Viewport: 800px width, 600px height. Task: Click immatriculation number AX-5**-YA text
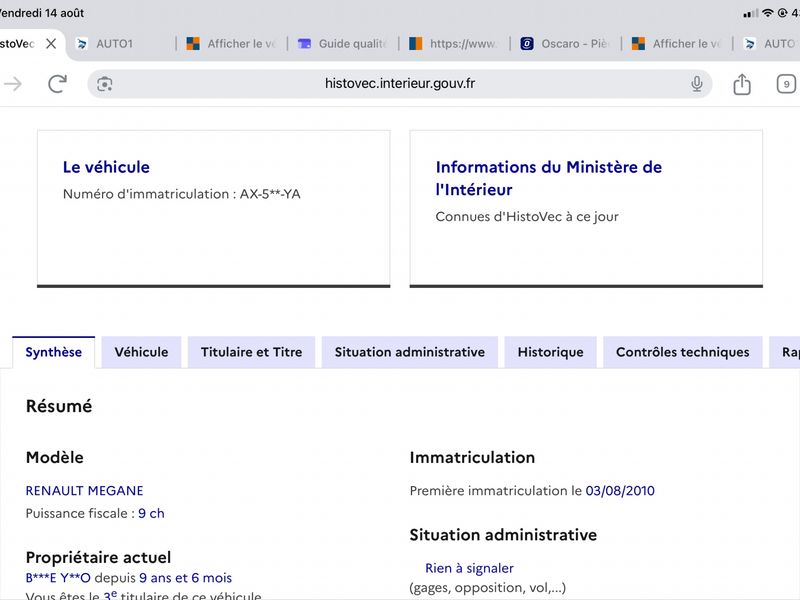coord(270,194)
